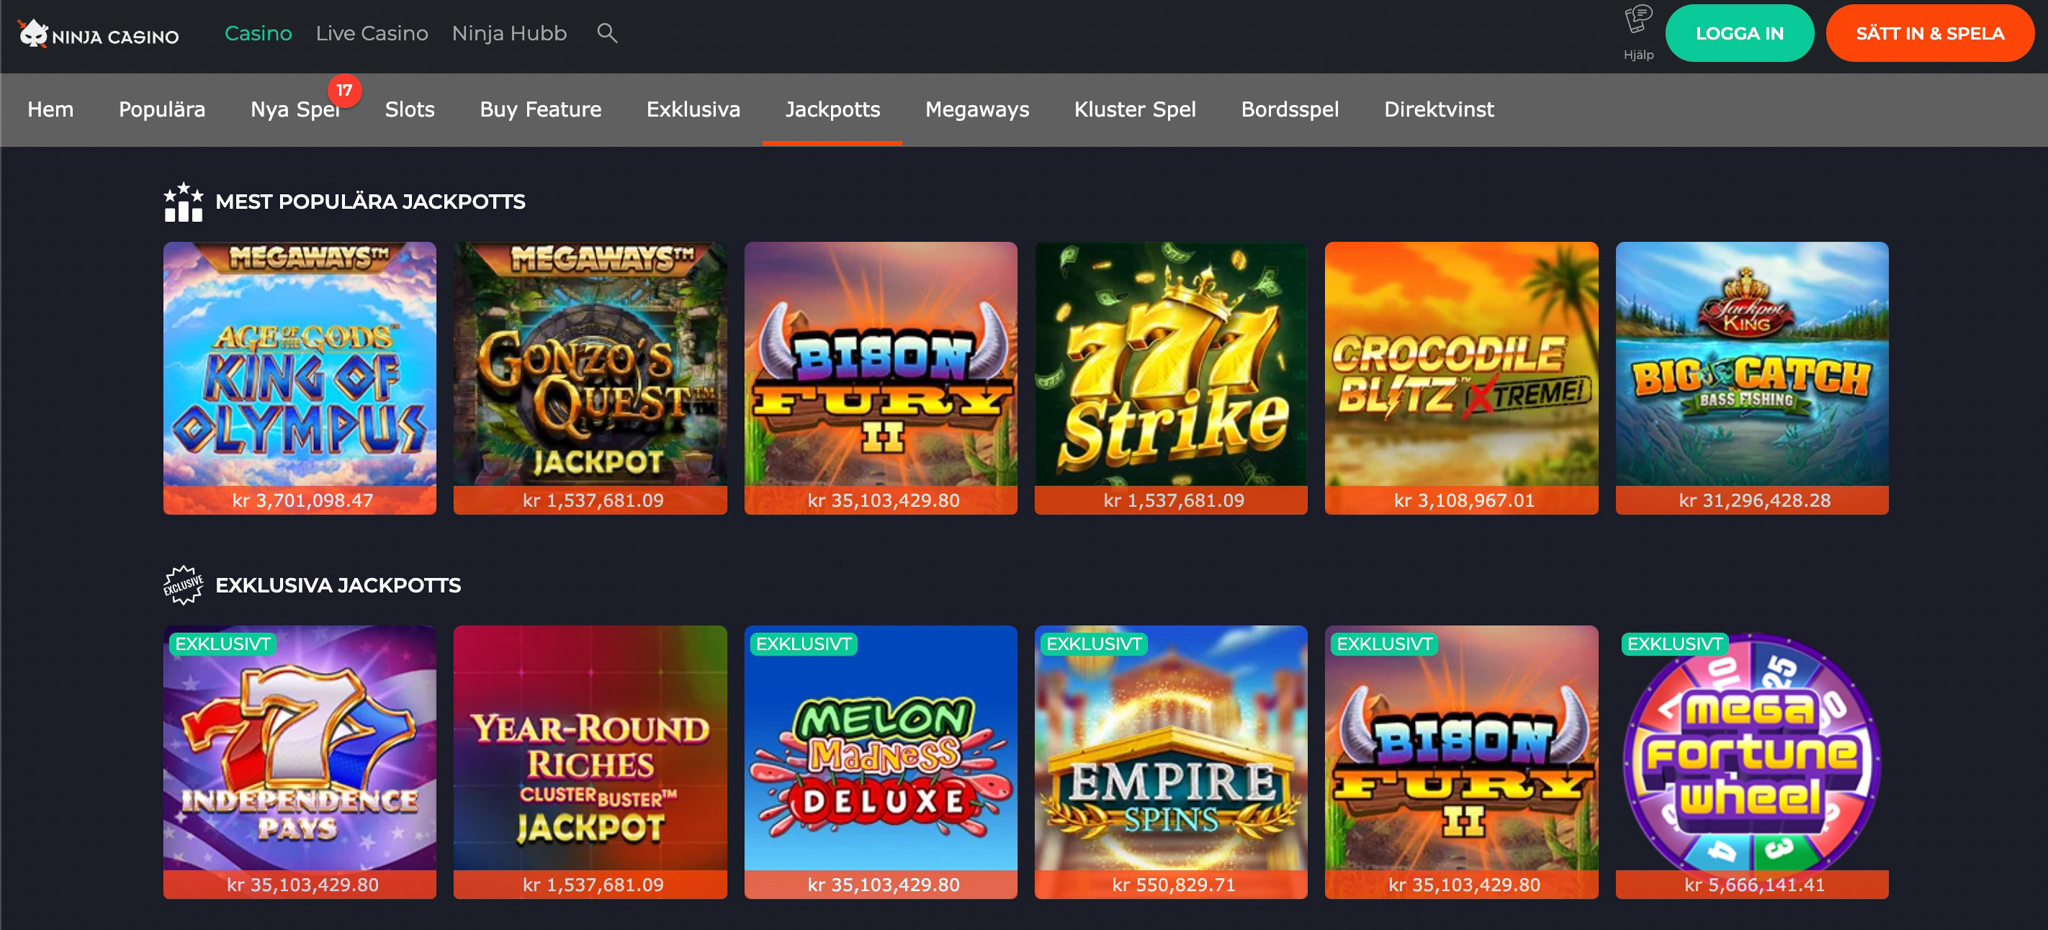Open the Buy Feature tab
Viewport: 2048px width, 930px height.
(541, 109)
